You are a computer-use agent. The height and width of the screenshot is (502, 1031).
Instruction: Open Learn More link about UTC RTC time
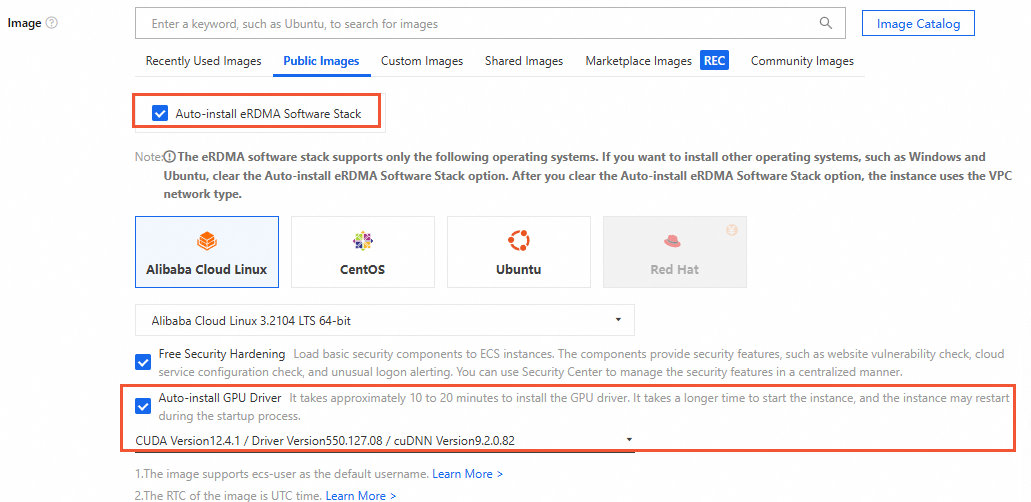click(x=361, y=495)
